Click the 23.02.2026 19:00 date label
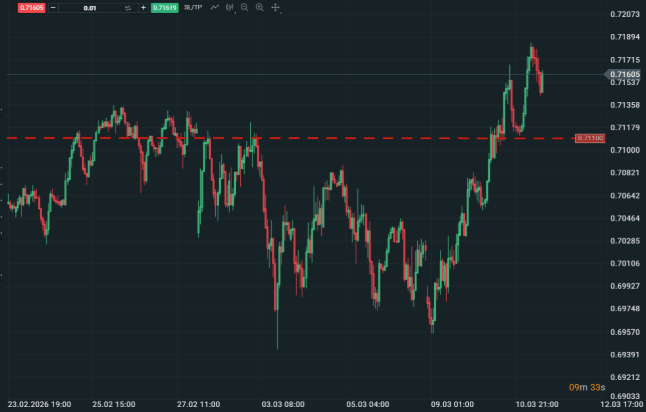 pyautogui.click(x=38, y=404)
